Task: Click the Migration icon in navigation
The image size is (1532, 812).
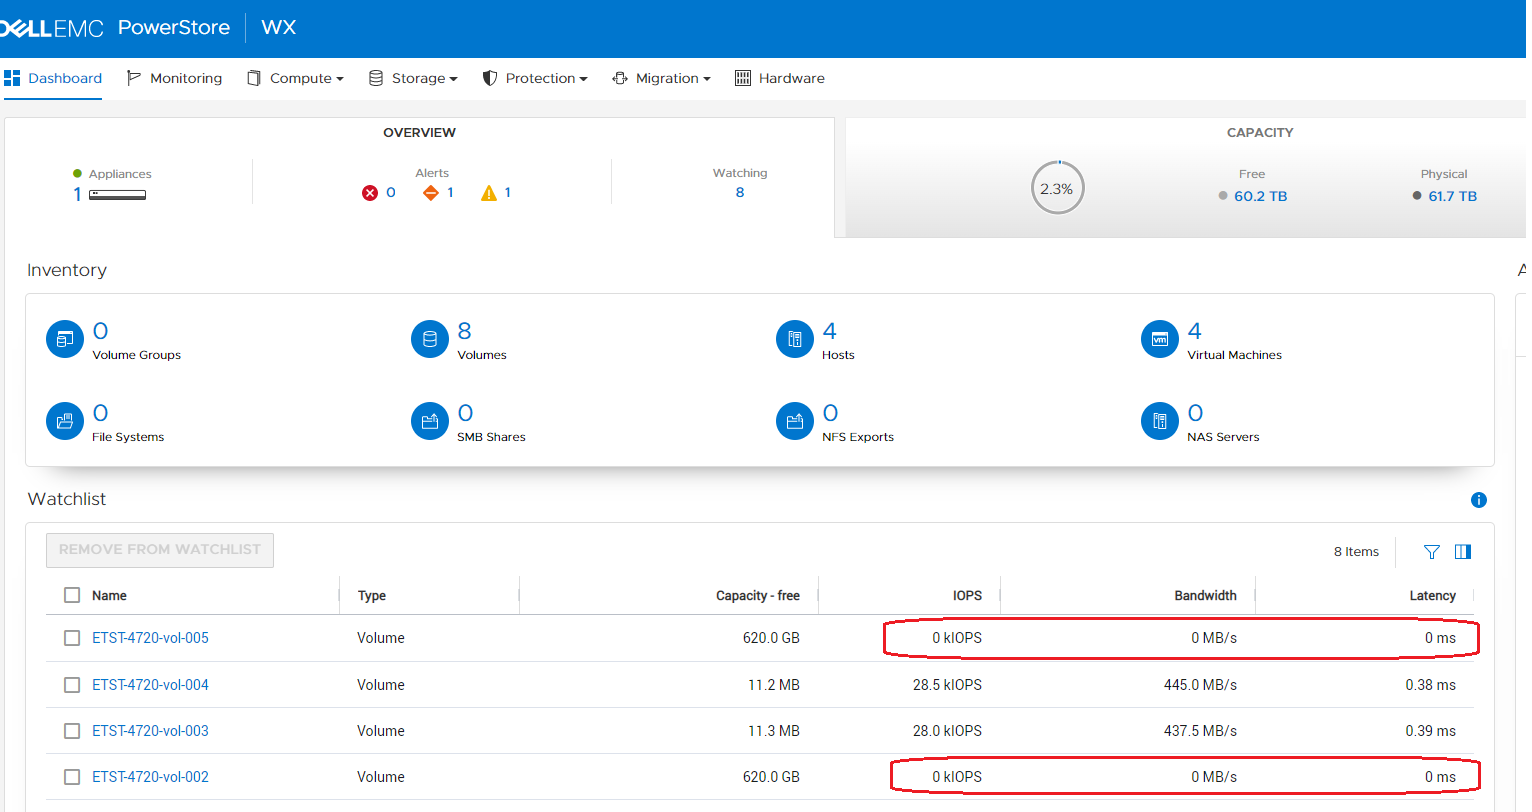Action: [620, 78]
